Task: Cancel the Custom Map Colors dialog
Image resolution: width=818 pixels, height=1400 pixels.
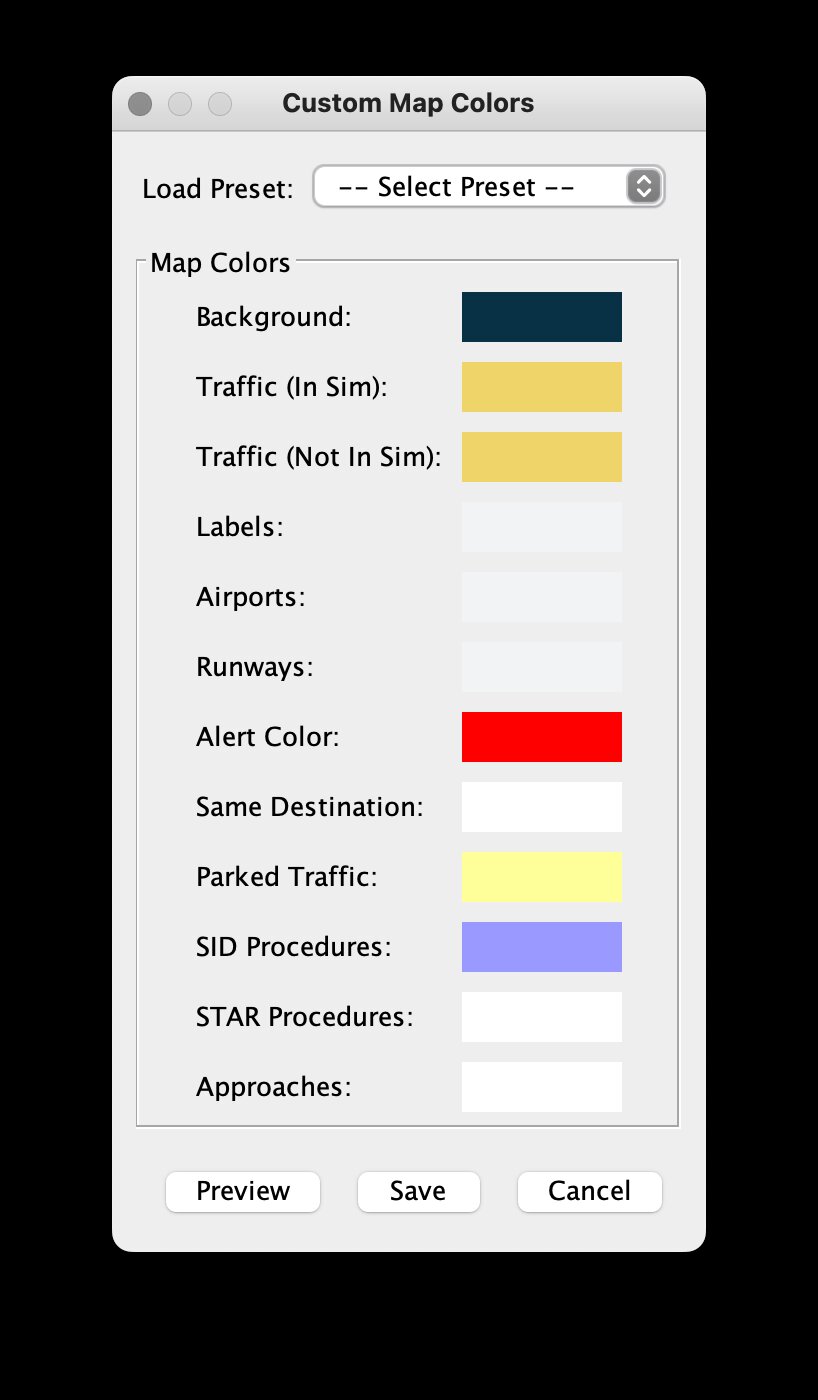Action: 589,1191
